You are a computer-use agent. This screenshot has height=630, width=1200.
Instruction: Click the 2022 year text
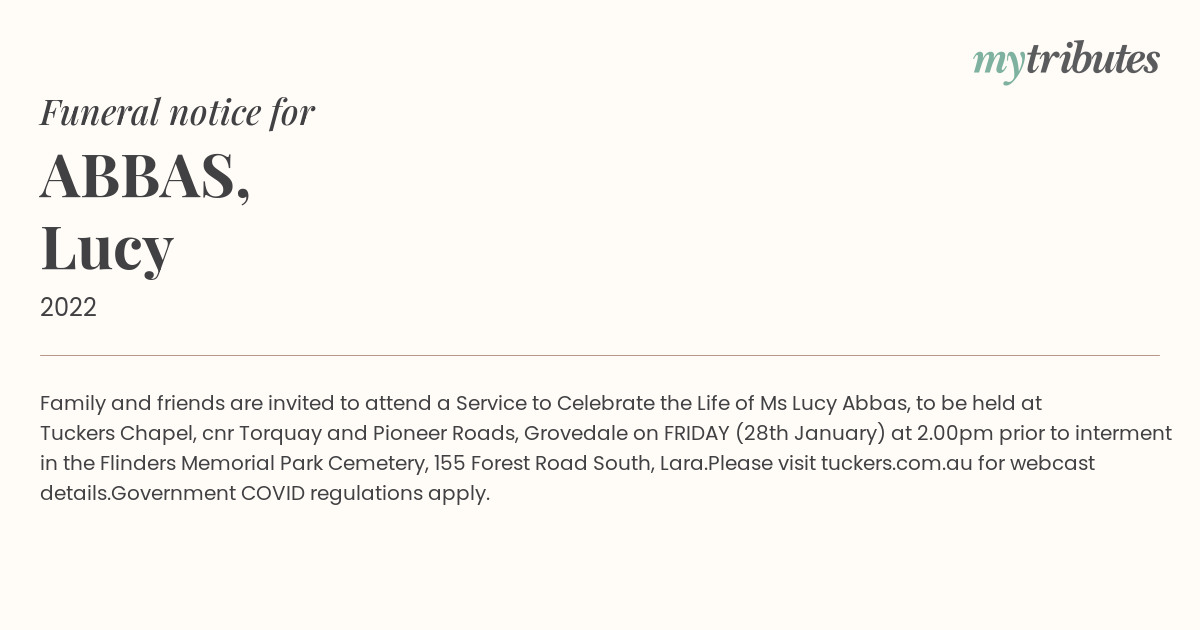click(x=68, y=308)
